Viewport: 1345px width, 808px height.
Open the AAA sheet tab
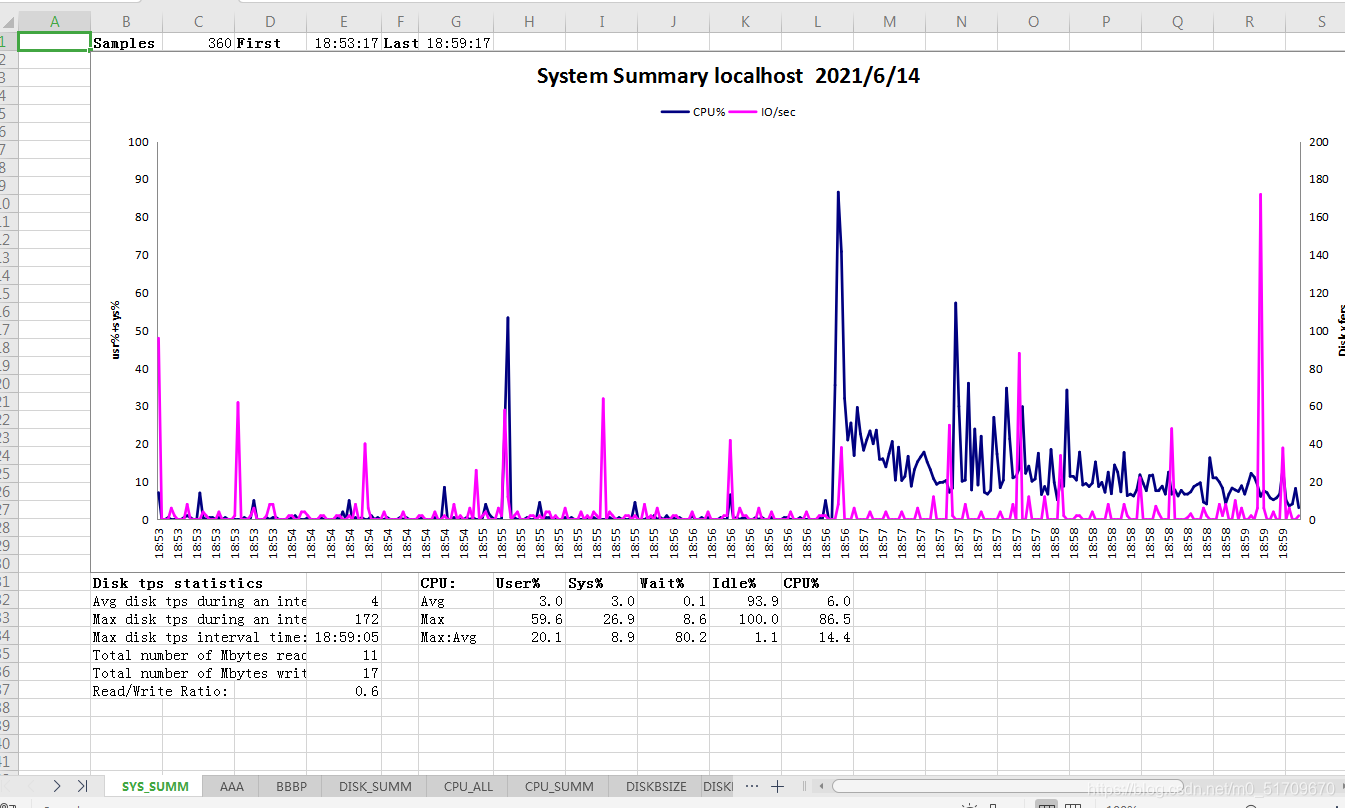pyautogui.click(x=231, y=787)
